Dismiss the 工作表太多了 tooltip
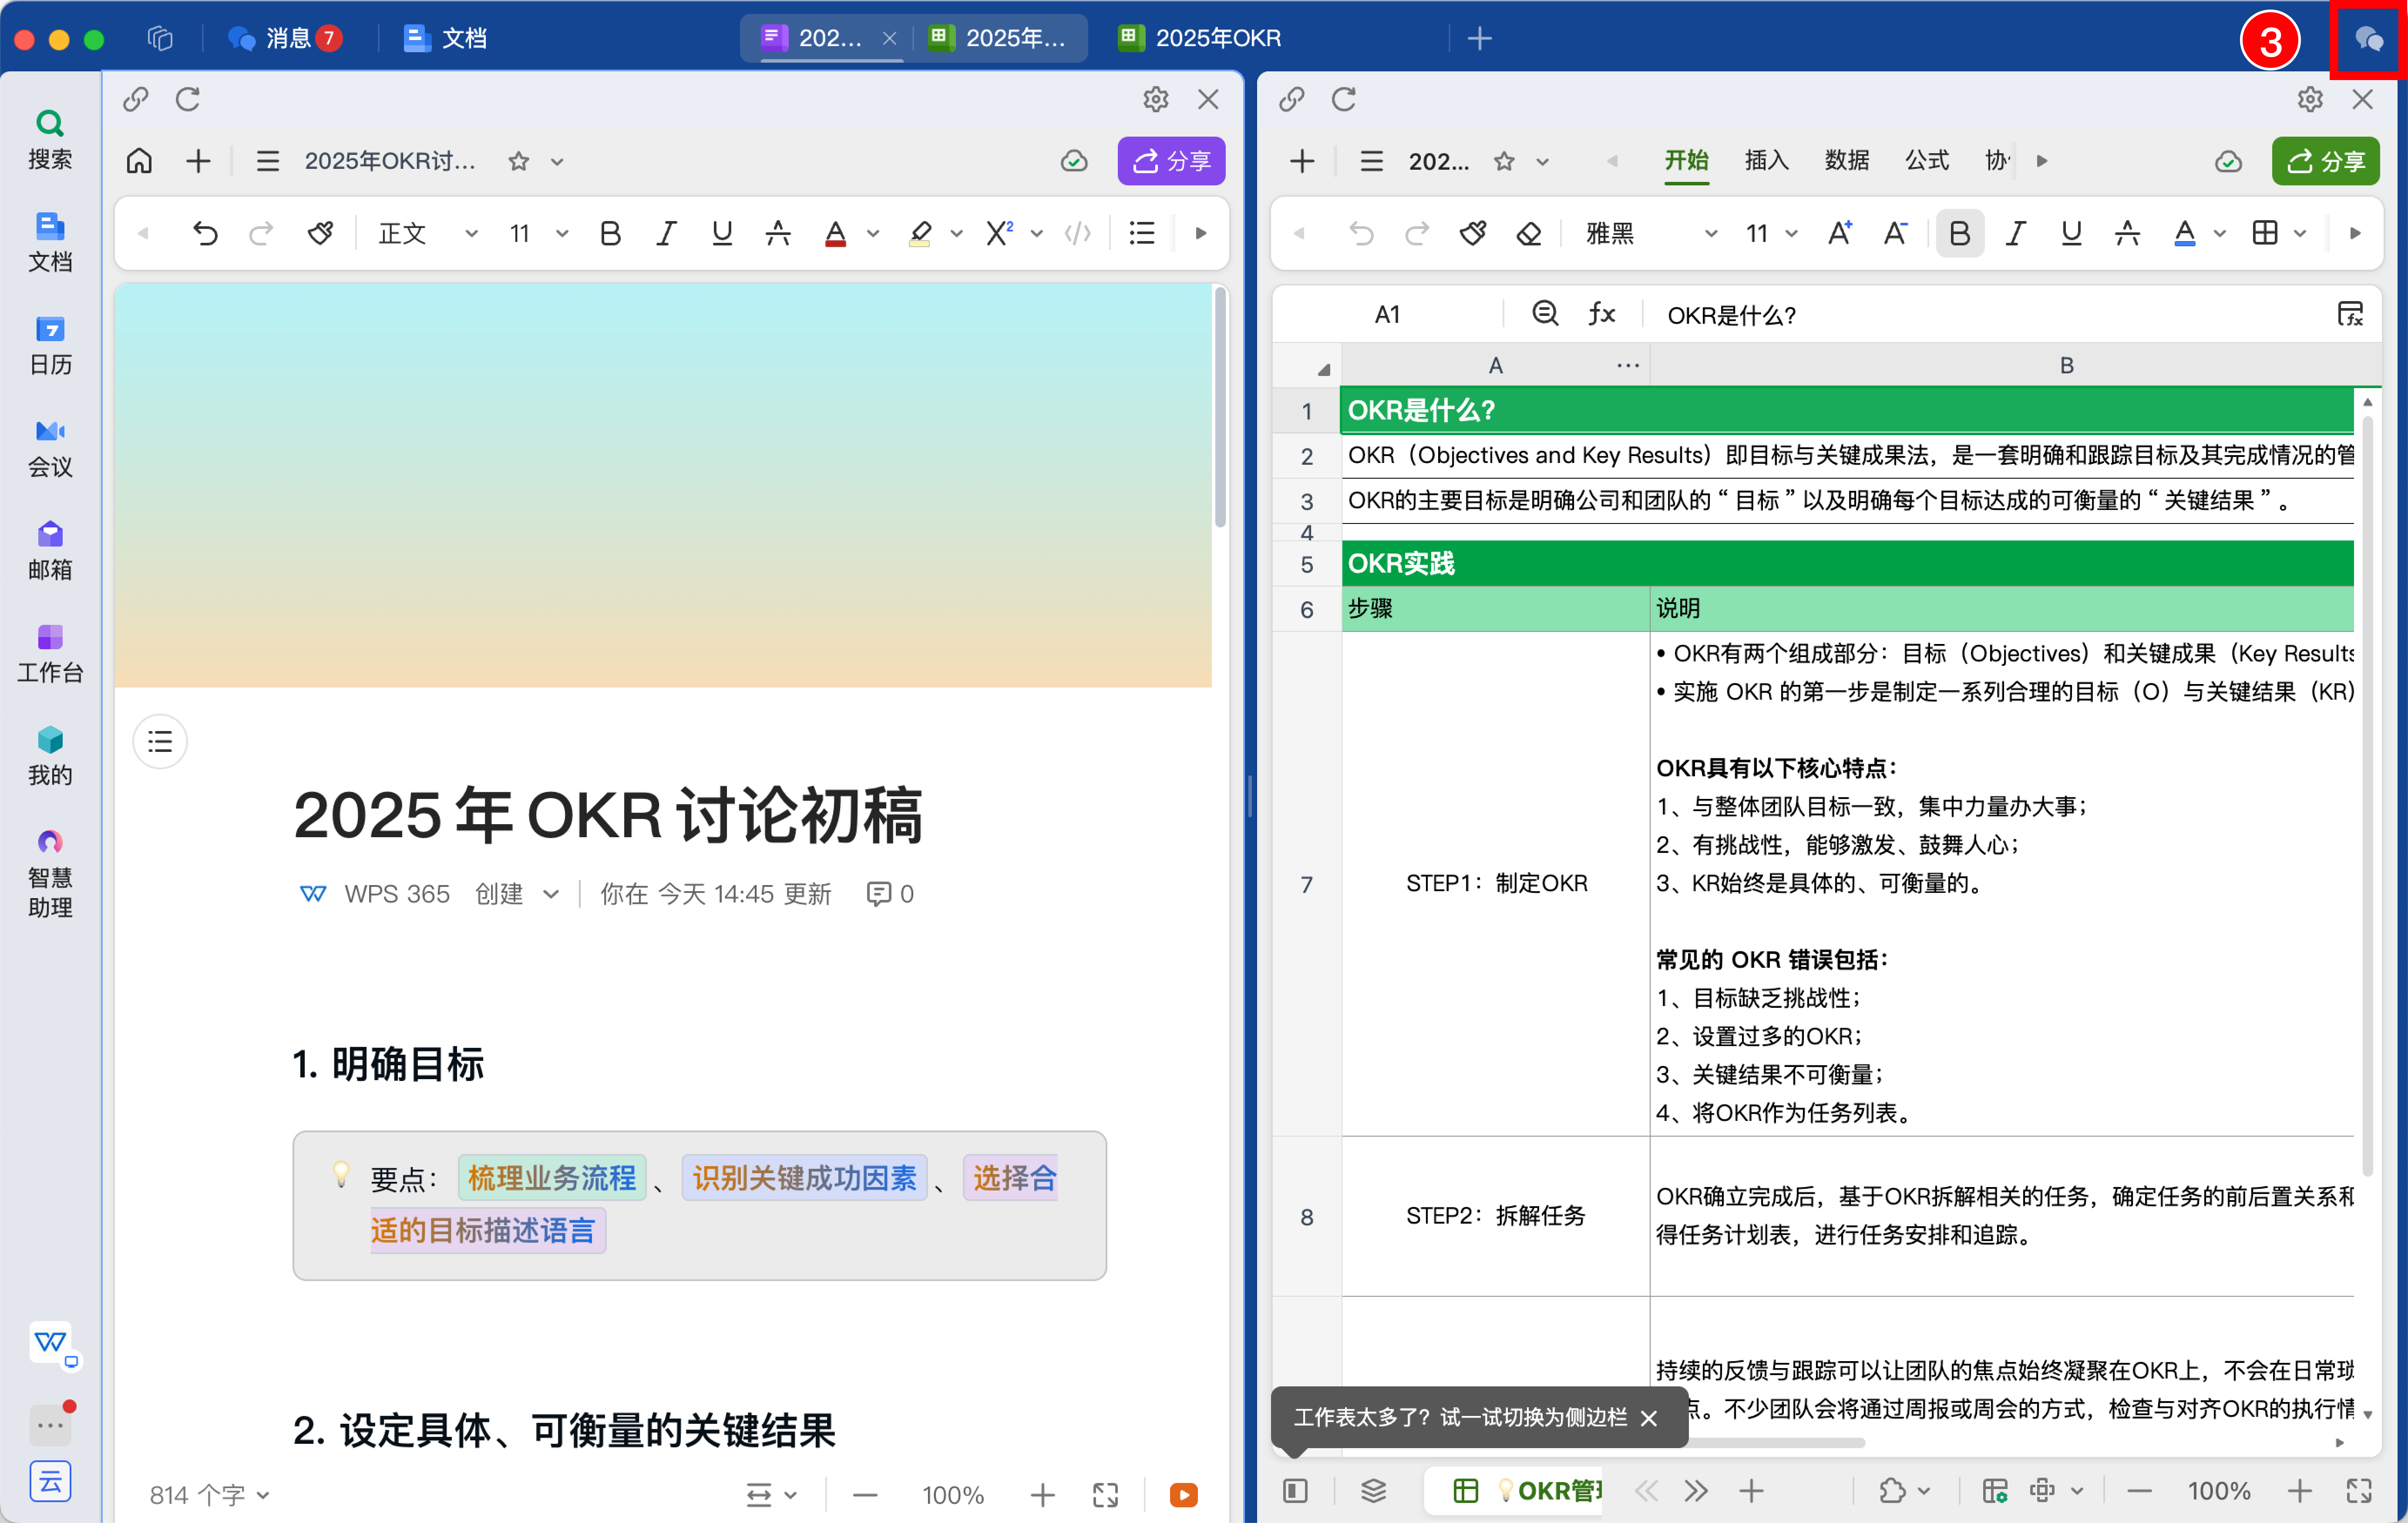This screenshot has height=1523, width=2408. click(x=1649, y=1418)
